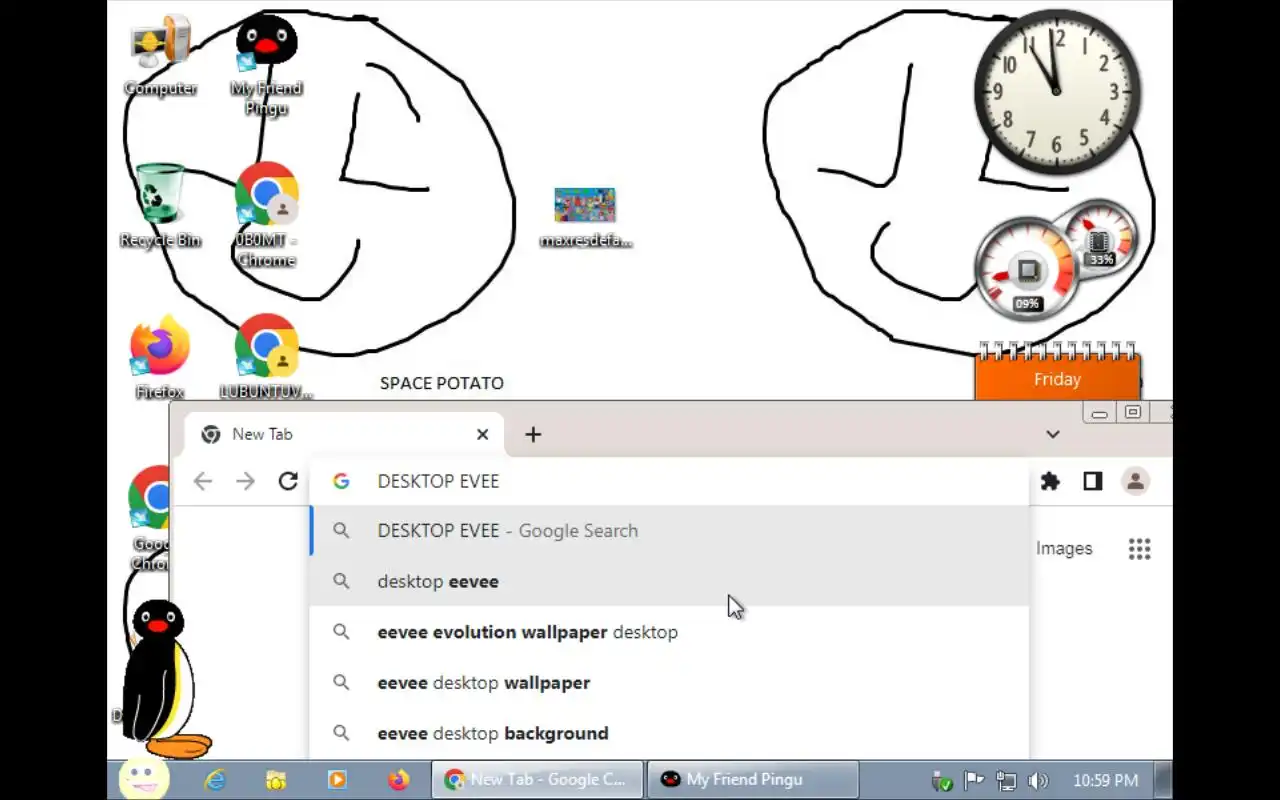Screen dimensions: 1280x800
Task: Pick 'eevee evolution wallpaper desktop' suggestion
Action: coord(669,632)
